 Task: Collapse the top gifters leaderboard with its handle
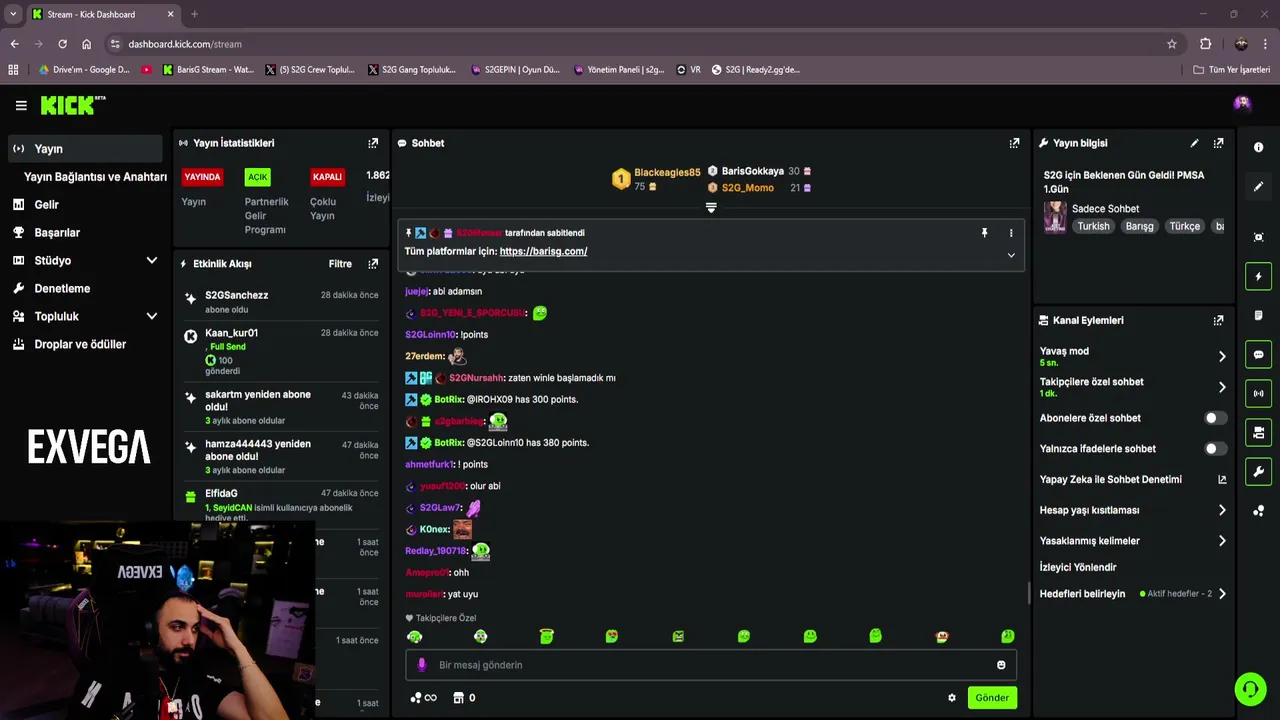coord(711,208)
